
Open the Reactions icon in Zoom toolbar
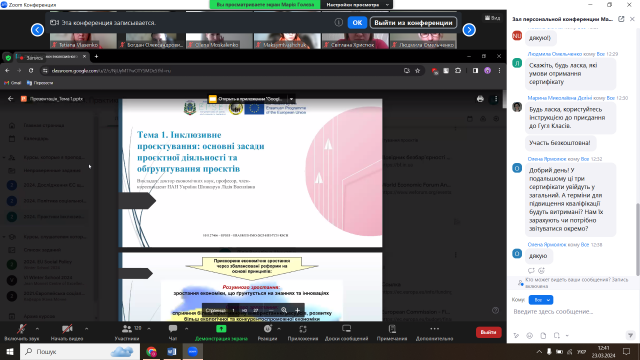click(x=267, y=329)
